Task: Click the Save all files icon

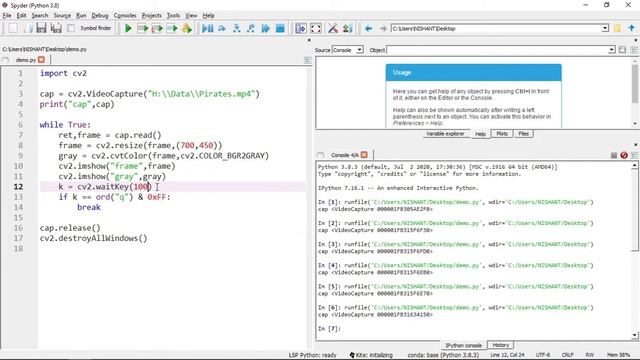Action: click(x=56, y=28)
